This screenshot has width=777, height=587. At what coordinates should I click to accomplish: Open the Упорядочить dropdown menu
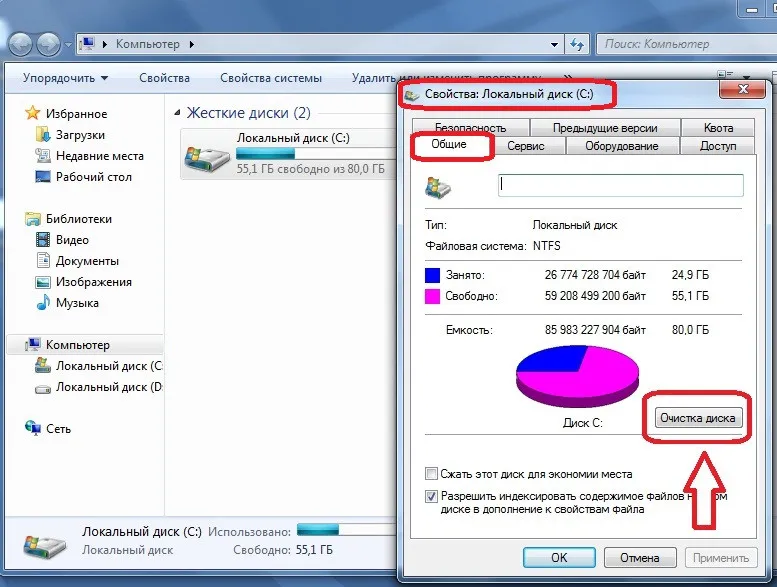(65, 78)
